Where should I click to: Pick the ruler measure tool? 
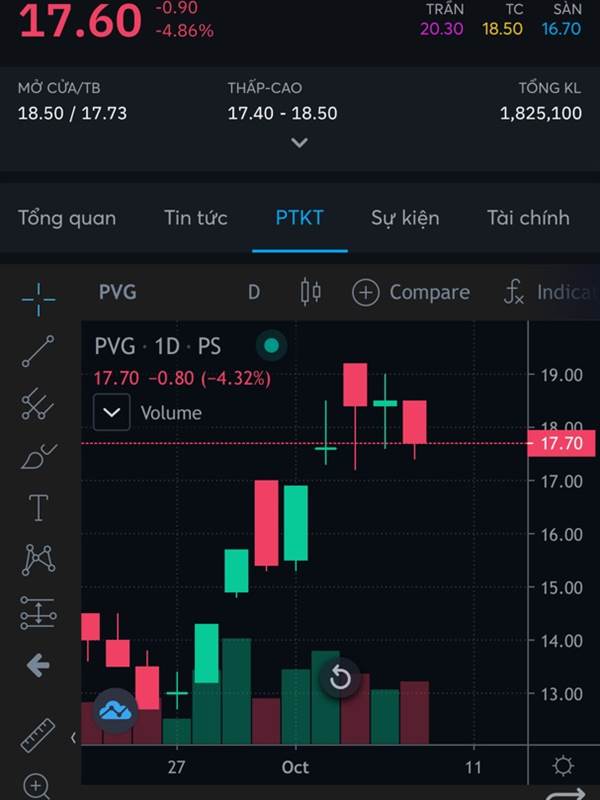click(38, 735)
